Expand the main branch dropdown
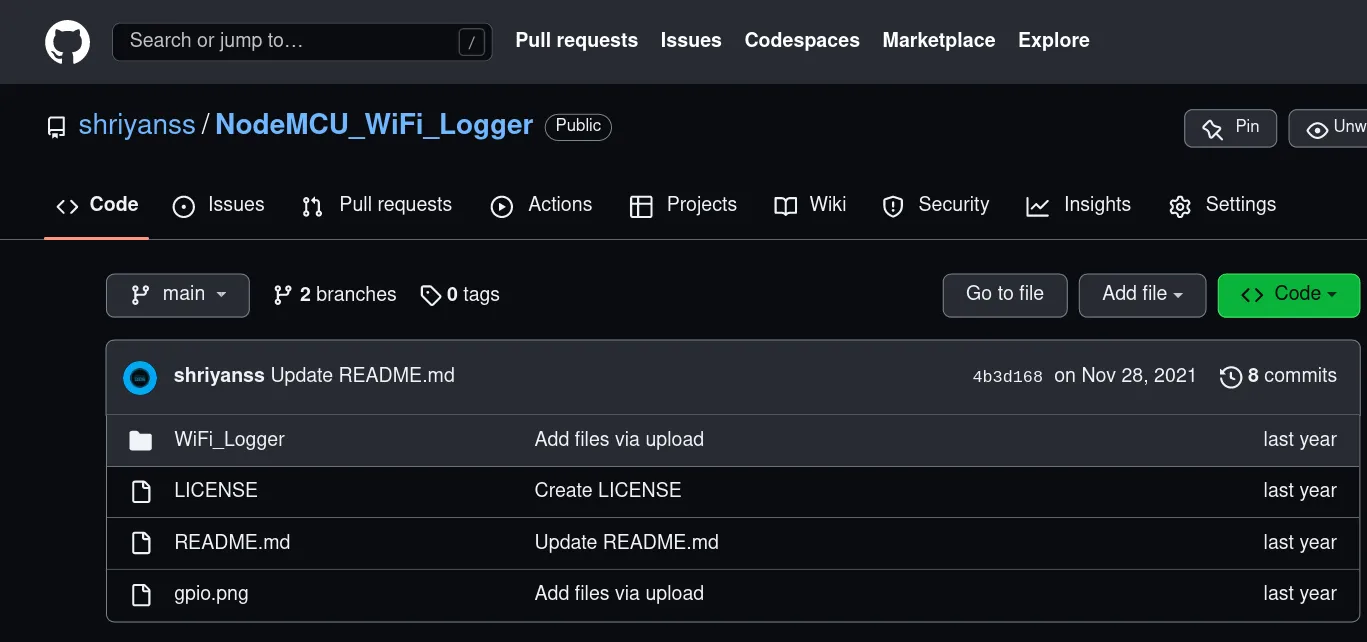 pos(178,295)
